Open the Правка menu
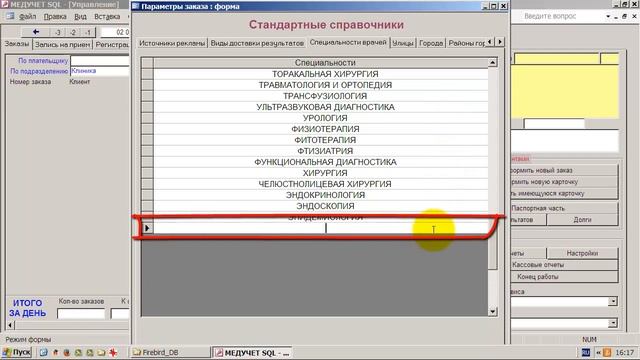 [55, 17]
